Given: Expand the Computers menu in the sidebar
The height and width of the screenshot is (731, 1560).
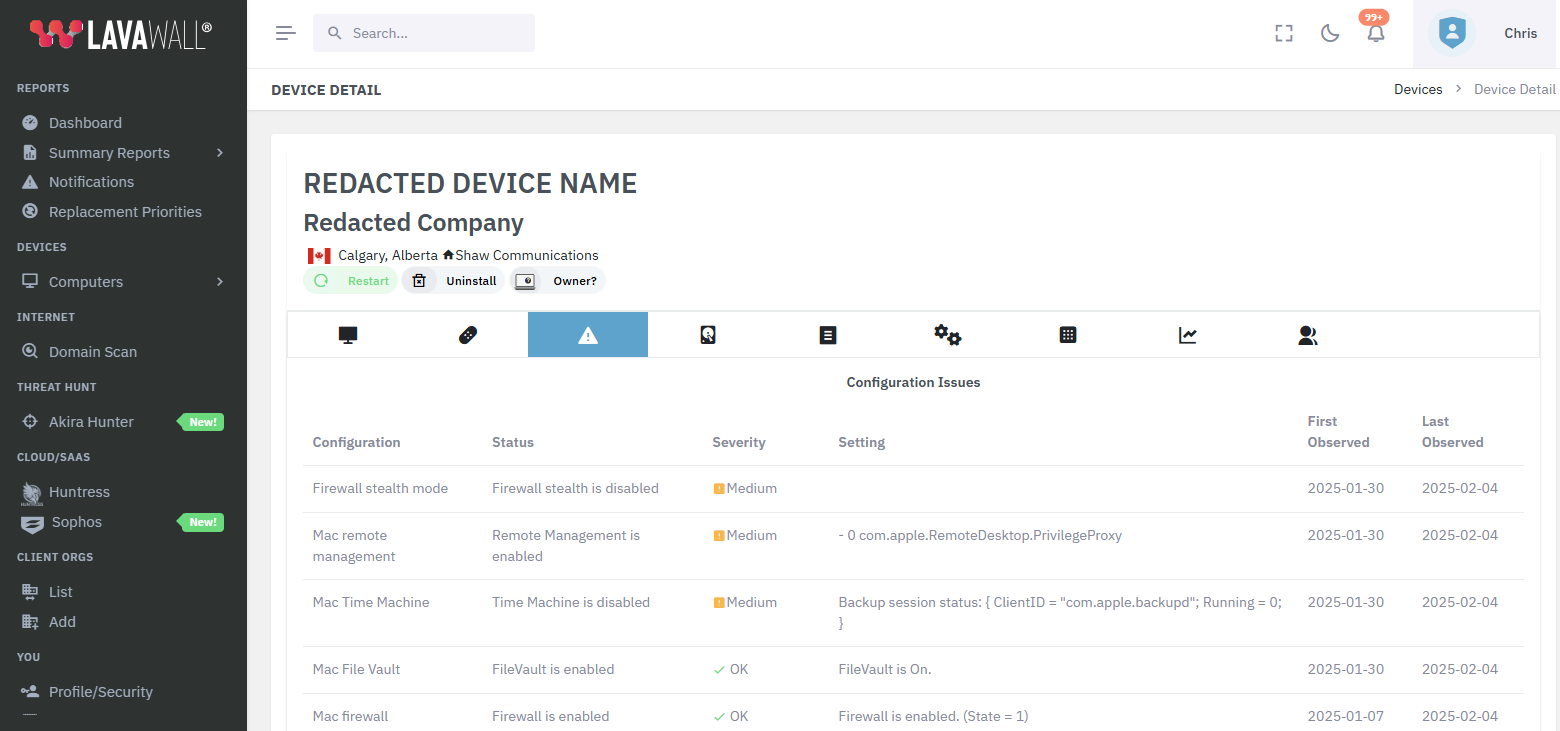Looking at the screenshot, I should [x=86, y=282].
